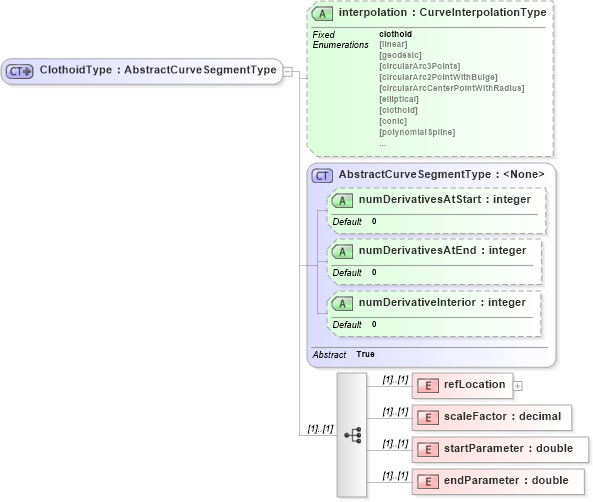Select the [clothoid] enumeration entry
593x502 pixels.
pos(398,110)
